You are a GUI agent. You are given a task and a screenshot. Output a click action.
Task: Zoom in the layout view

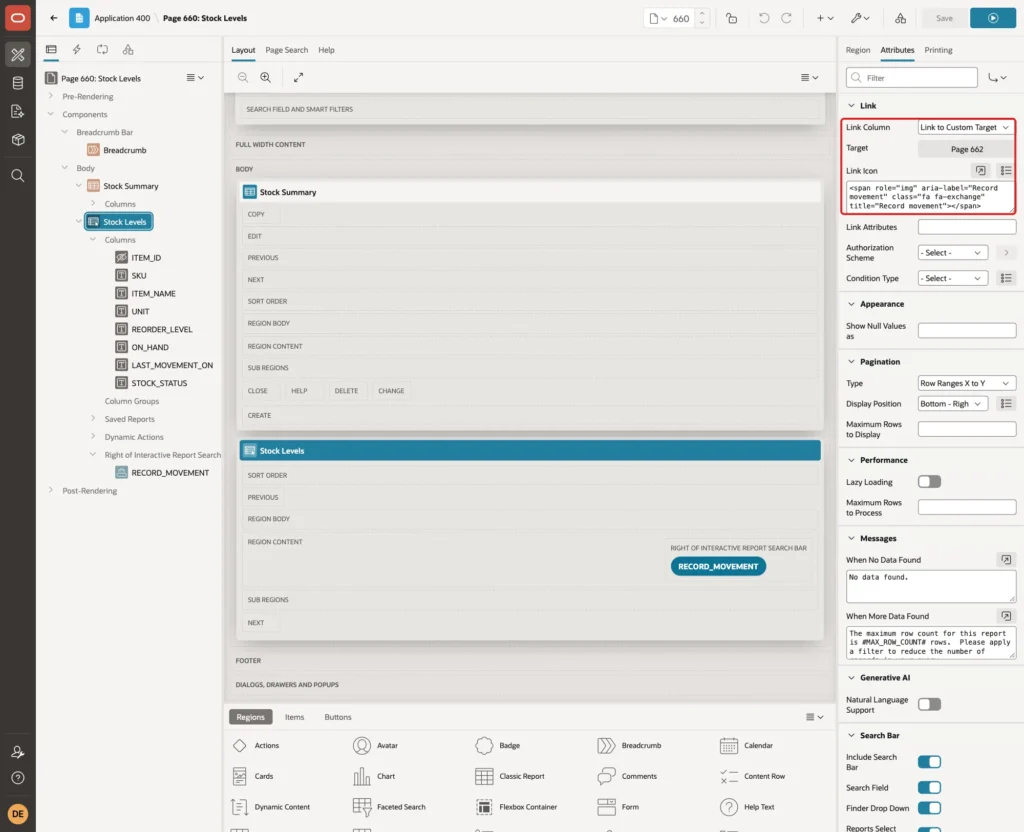tap(266, 78)
